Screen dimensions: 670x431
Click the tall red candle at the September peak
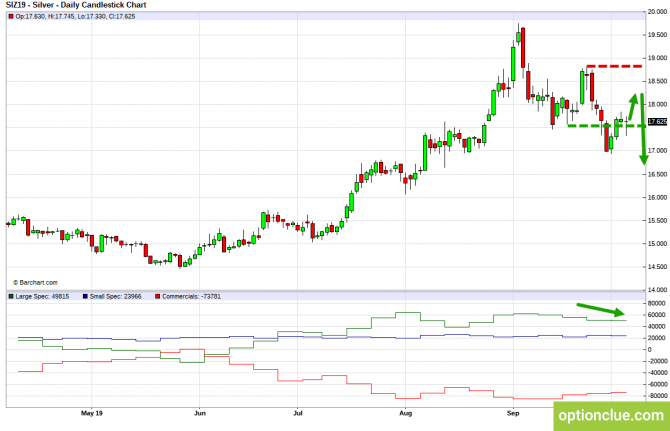[x=523, y=48]
